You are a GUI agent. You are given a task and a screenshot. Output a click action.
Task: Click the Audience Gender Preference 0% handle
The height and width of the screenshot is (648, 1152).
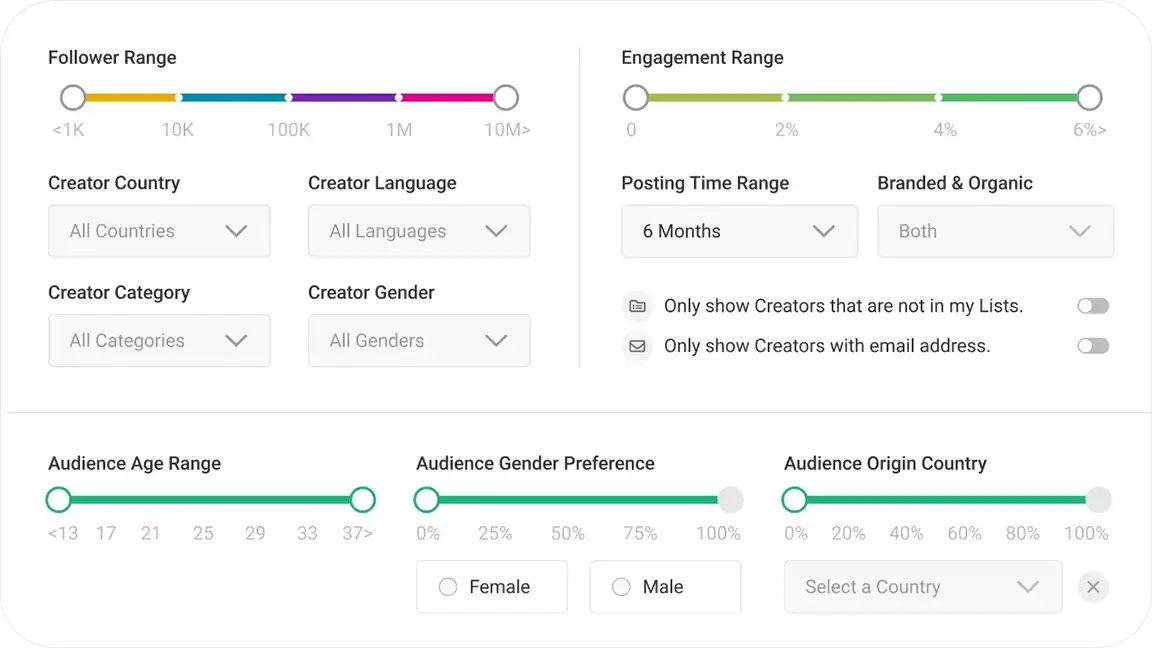coord(427,500)
